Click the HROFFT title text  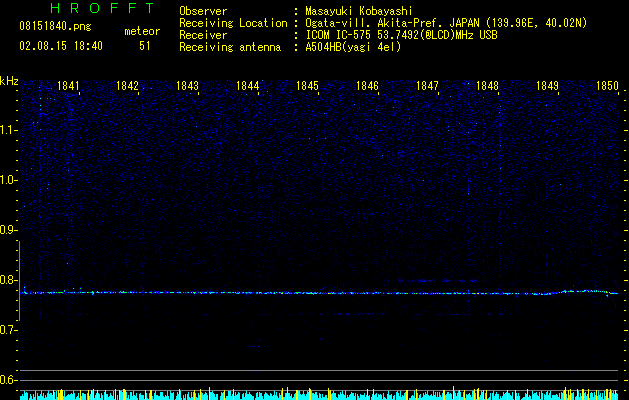coord(102,8)
